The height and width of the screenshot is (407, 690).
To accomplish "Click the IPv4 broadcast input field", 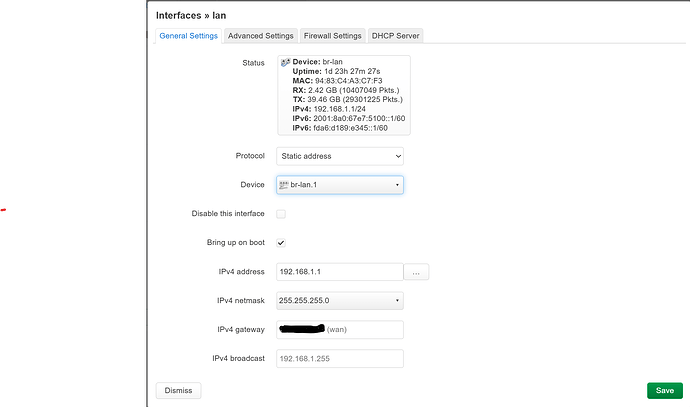I will 340,358.
